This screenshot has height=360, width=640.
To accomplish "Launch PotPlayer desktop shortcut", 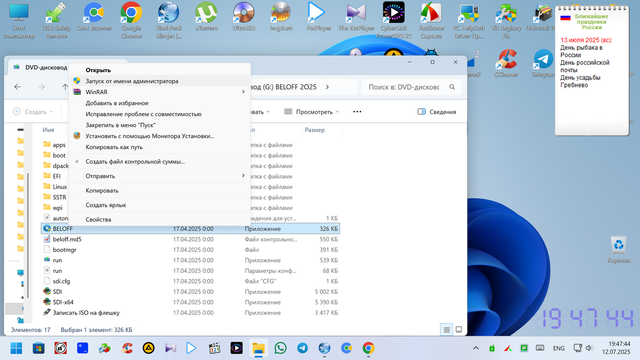I will tap(318, 18).
